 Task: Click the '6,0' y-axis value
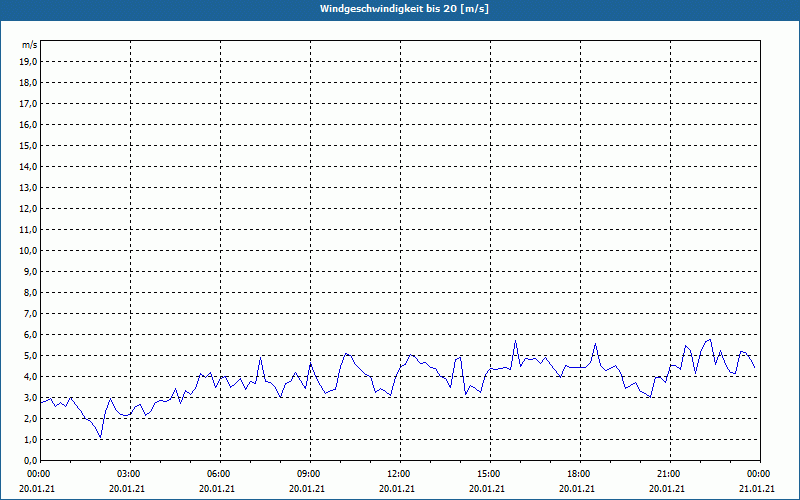(x=31, y=335)
